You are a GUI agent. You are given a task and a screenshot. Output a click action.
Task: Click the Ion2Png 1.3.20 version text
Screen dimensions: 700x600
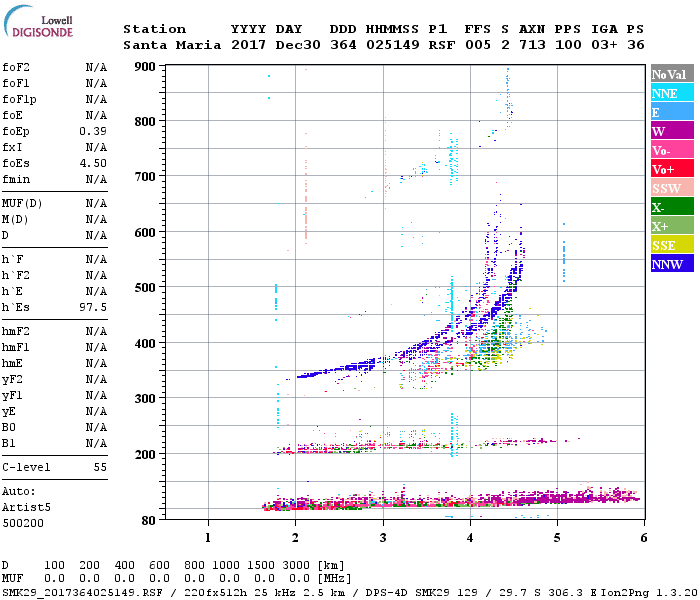[649, 593]
